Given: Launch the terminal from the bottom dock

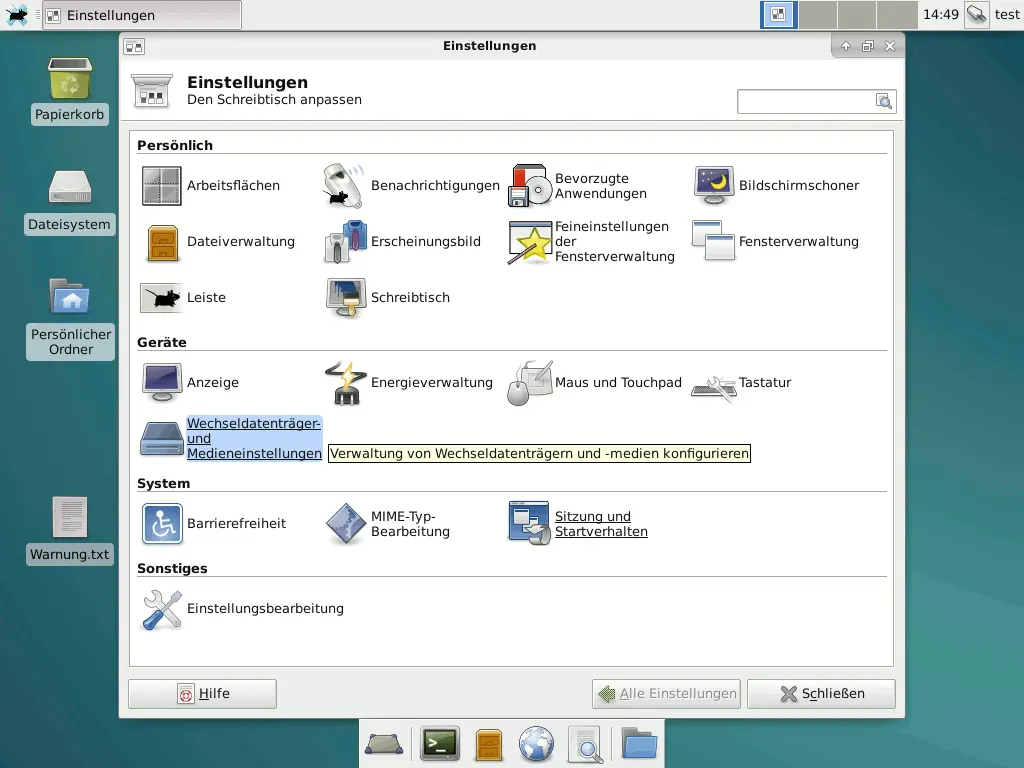Looking at the screenshot, I should (x=439, y=744).
